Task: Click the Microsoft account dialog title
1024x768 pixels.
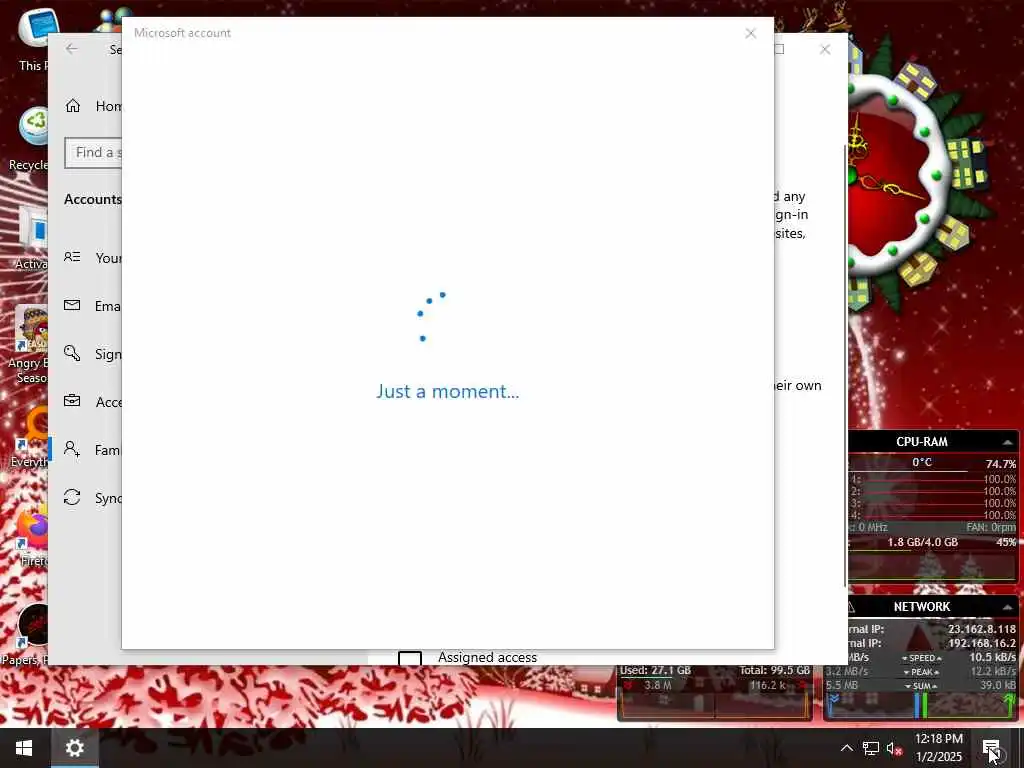Action: (x=182, y=33)
